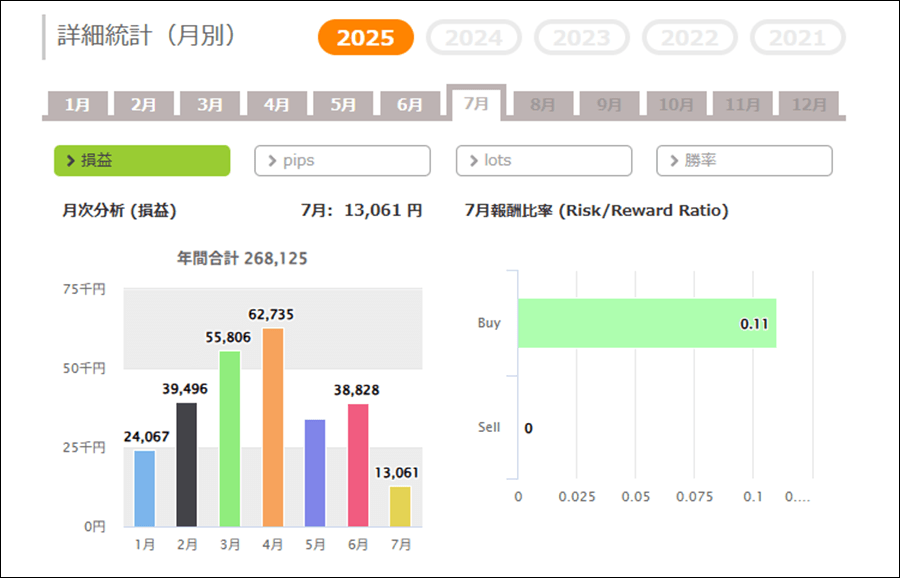900x578 pixels.
Task: Open the 2月 month tab
Action: tap(143, 104)
